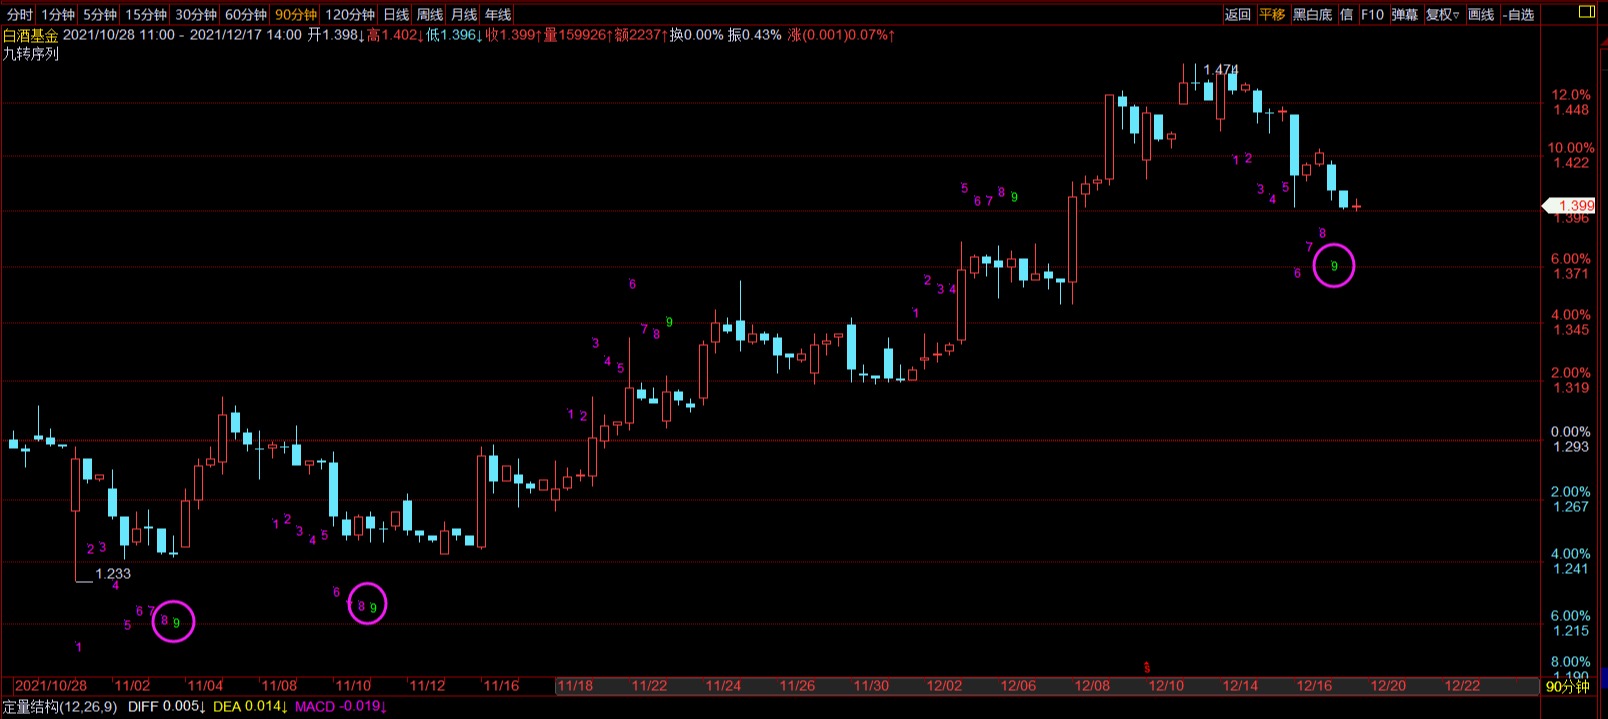Click the yellow panel layout icon
The width and height of the screenshot is (1608, 719).
(x=1587, y=12)
